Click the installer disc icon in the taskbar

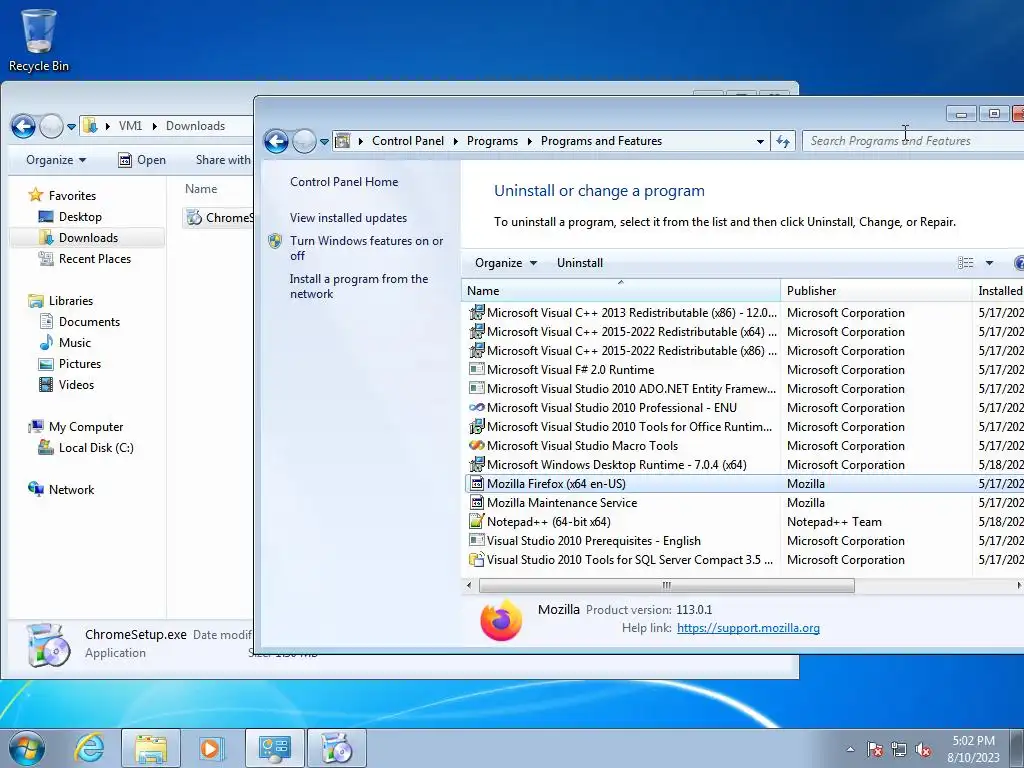(x=336, y=748)
